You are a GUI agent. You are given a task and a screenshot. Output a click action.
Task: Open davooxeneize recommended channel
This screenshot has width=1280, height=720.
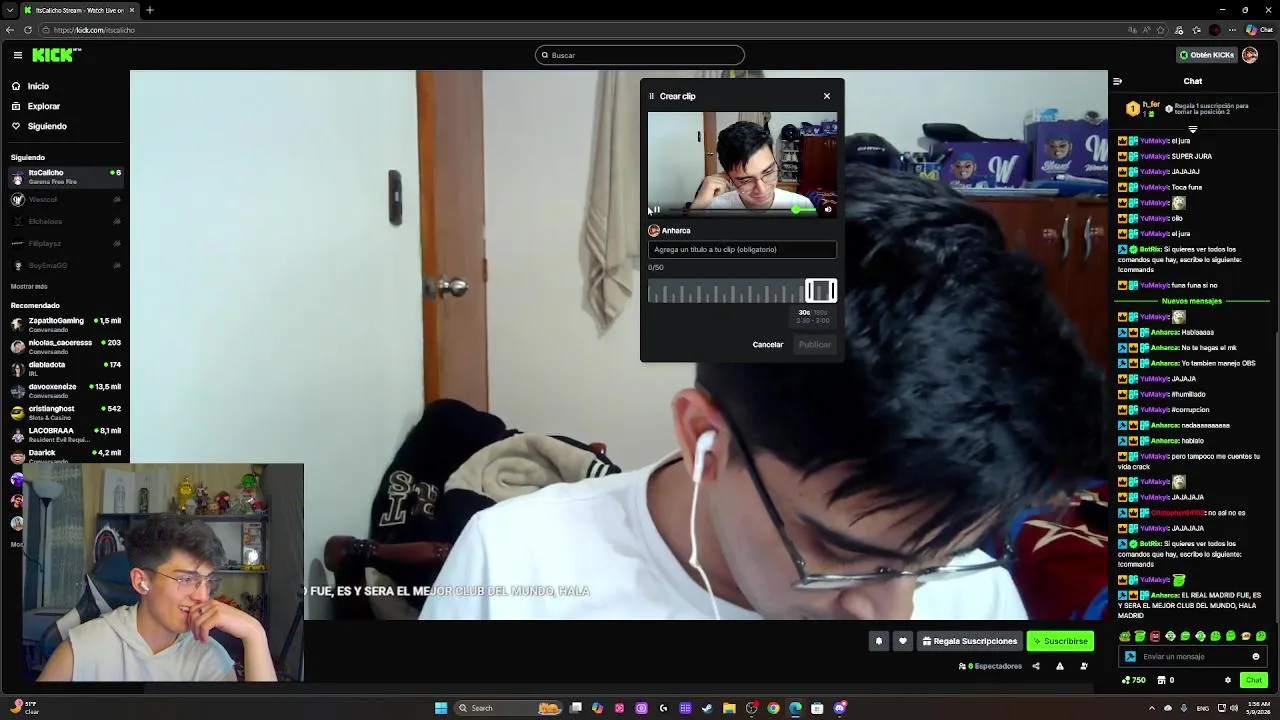tap(65, 390)
